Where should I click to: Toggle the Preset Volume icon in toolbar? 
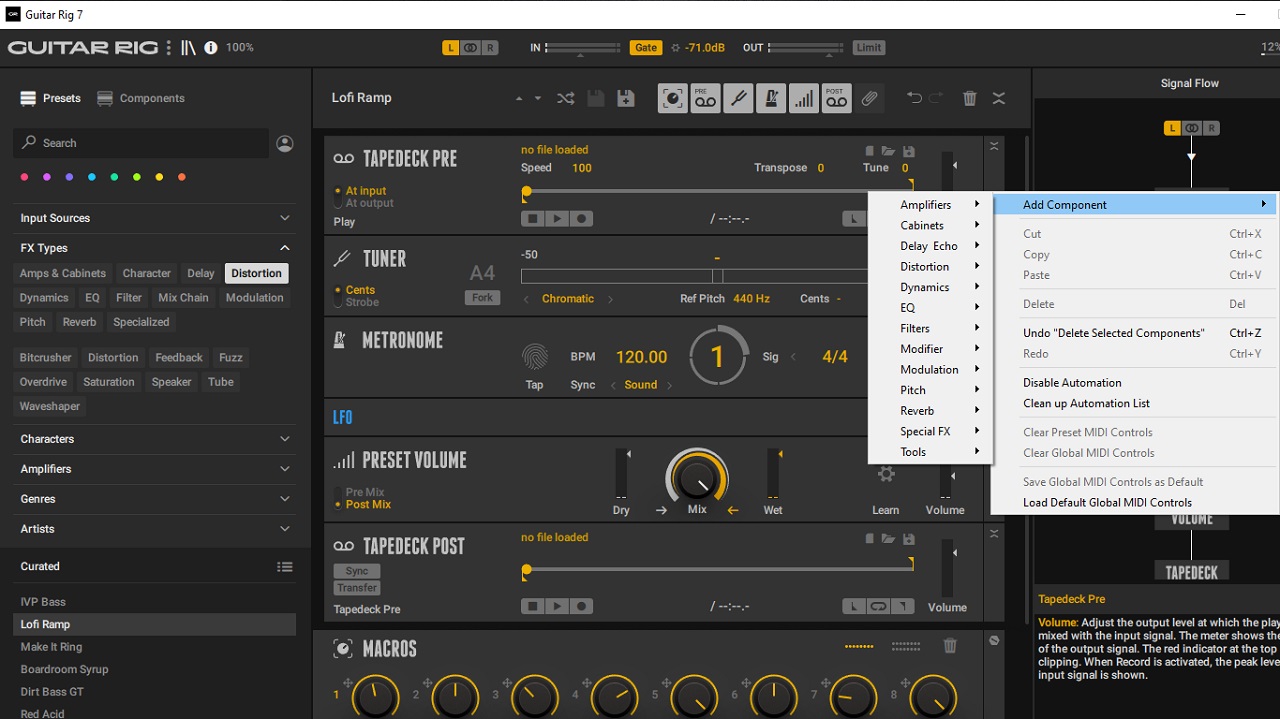[x=804, y=98]
